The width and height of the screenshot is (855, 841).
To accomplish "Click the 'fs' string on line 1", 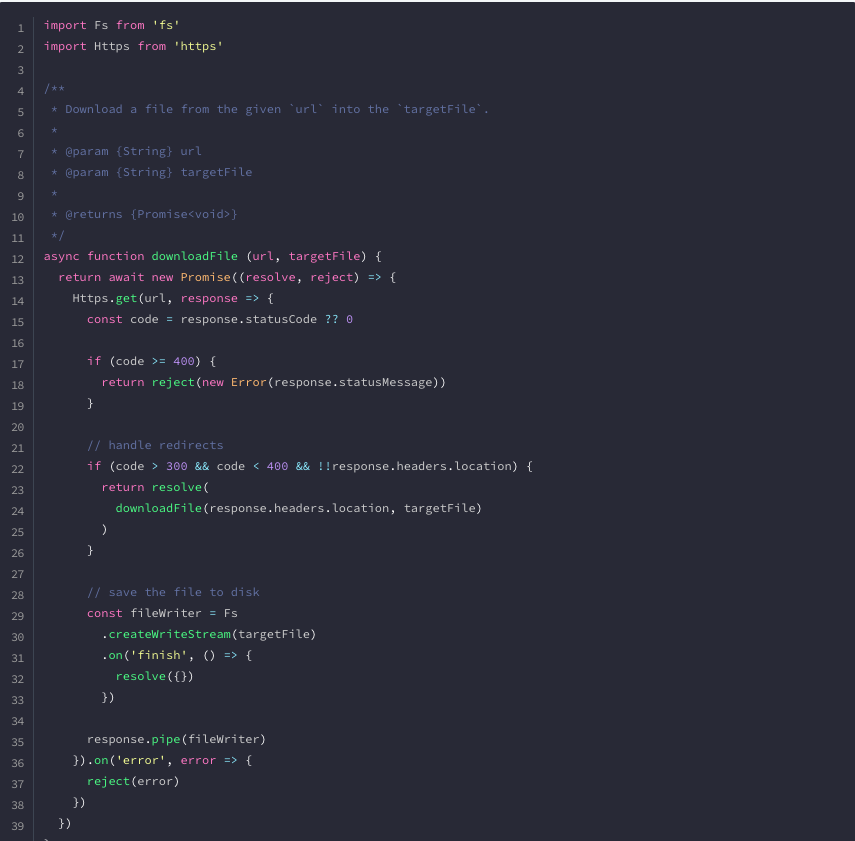I will click(x=166, y=25).
